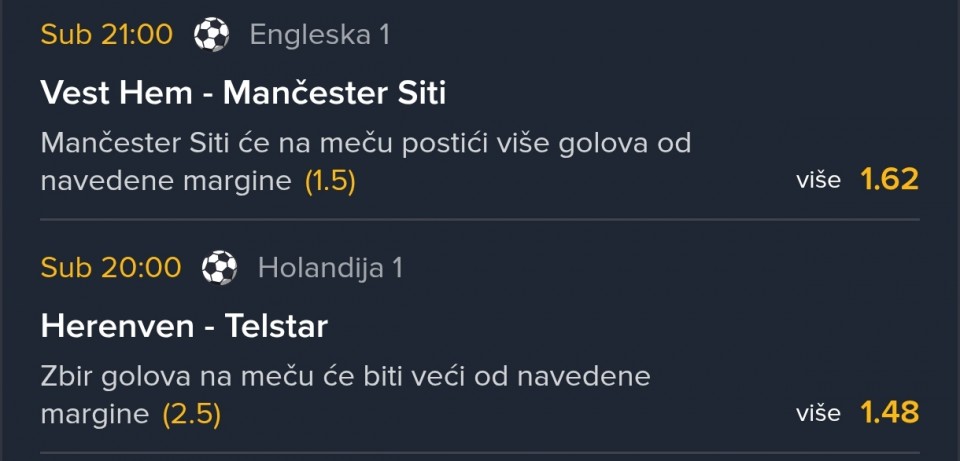The image size is (960, 461).
Task: Select the (1.5) goal margin value
Action: coord(330,182)
